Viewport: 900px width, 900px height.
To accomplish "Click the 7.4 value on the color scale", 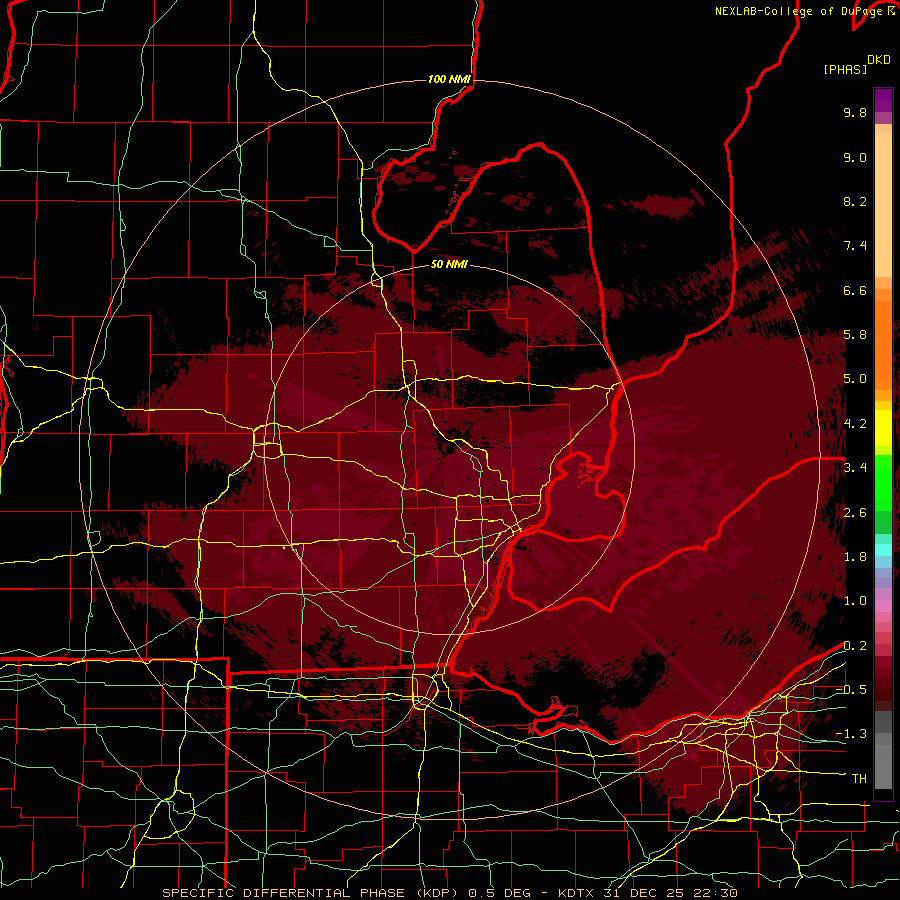I will coord(855,246).
